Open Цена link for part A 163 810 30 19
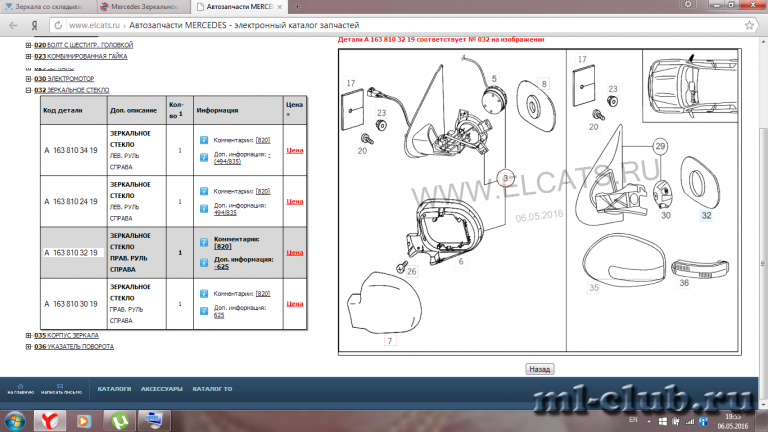Screen dimensions: 768x432 point(295,304)
